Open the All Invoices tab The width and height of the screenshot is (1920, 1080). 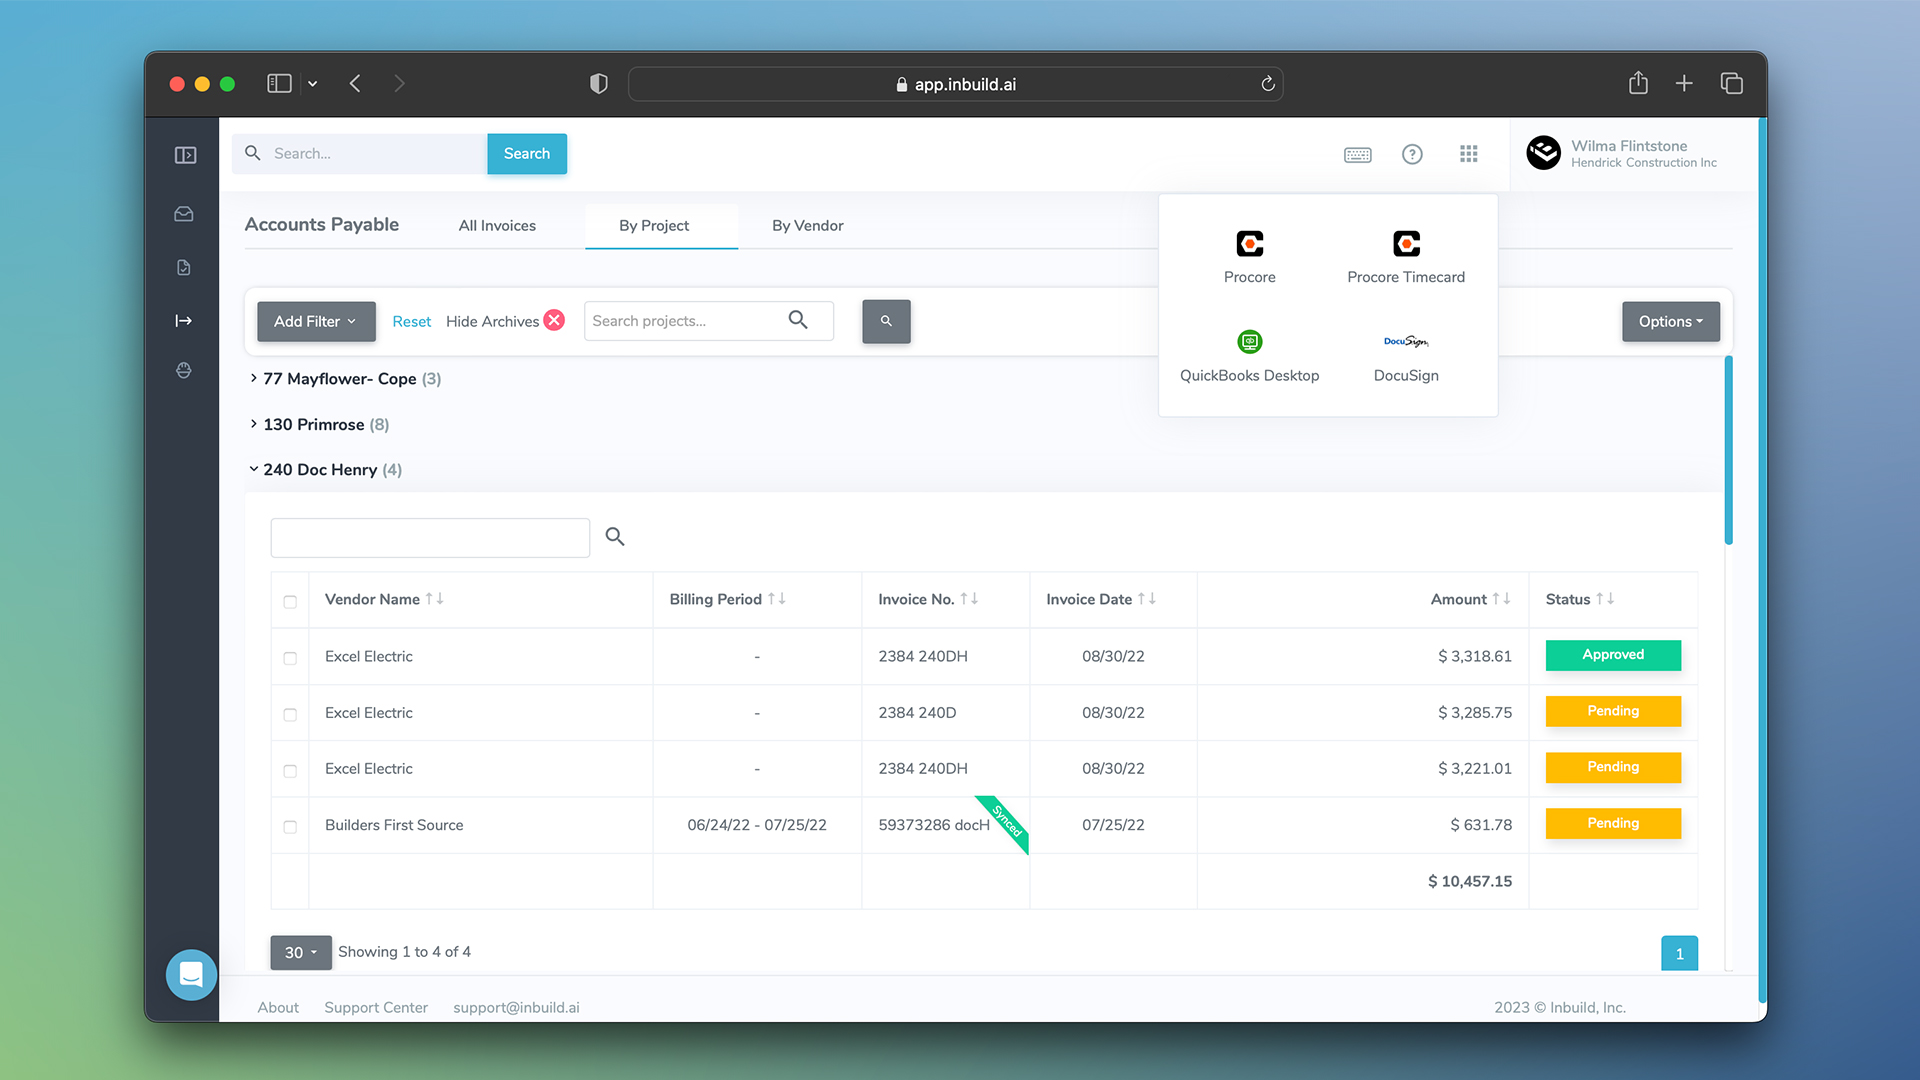click(497, 225)
